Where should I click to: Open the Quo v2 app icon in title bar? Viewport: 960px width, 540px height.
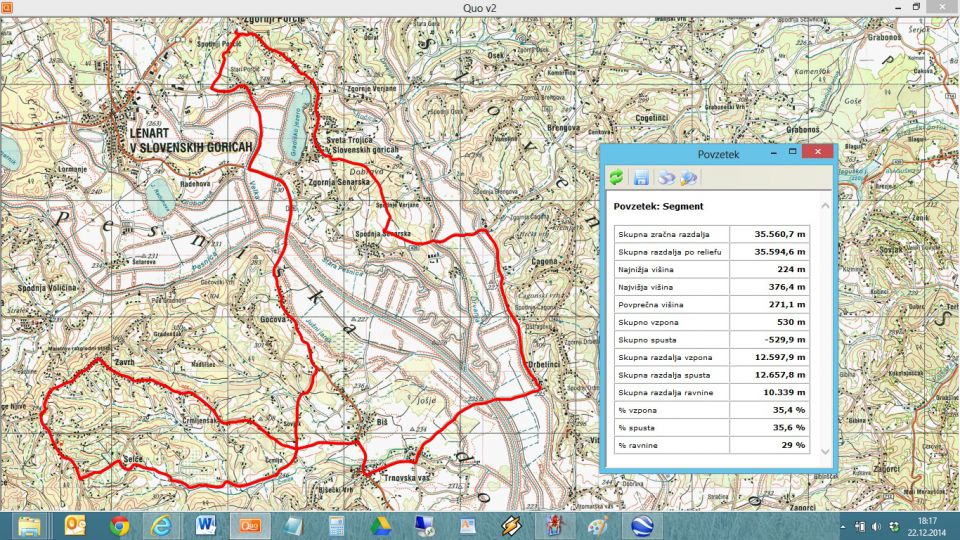click(x=7, y=7)
